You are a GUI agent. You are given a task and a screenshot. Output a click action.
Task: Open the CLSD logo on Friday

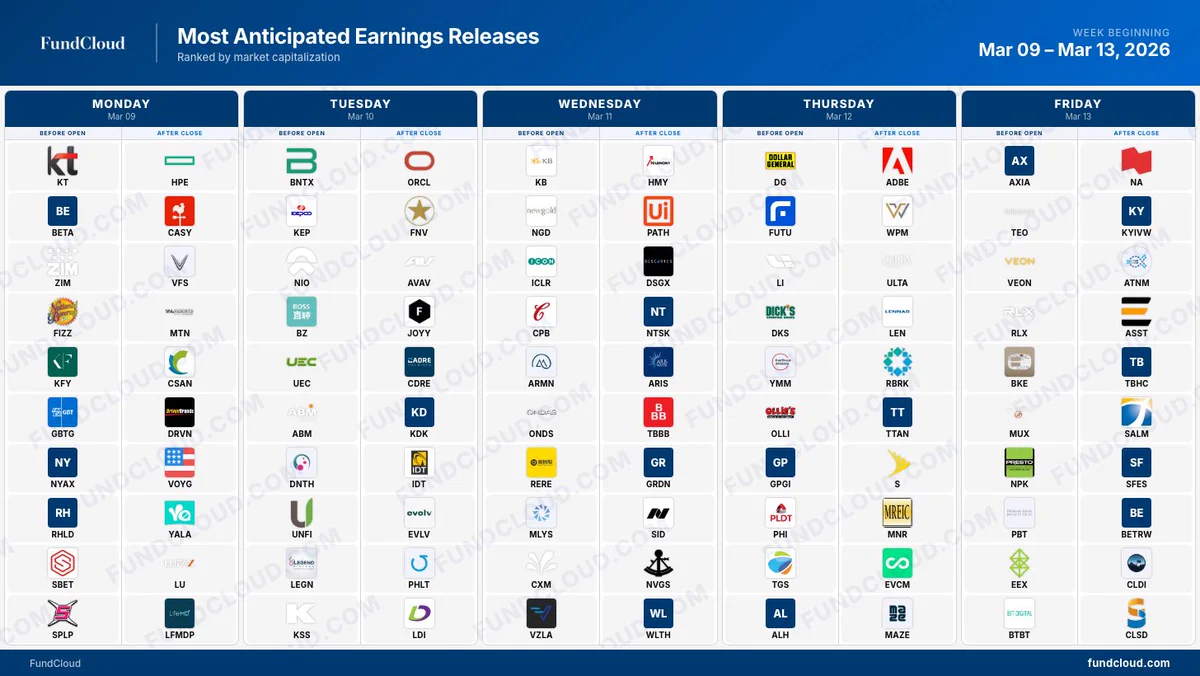click(x=1136, y=613)
